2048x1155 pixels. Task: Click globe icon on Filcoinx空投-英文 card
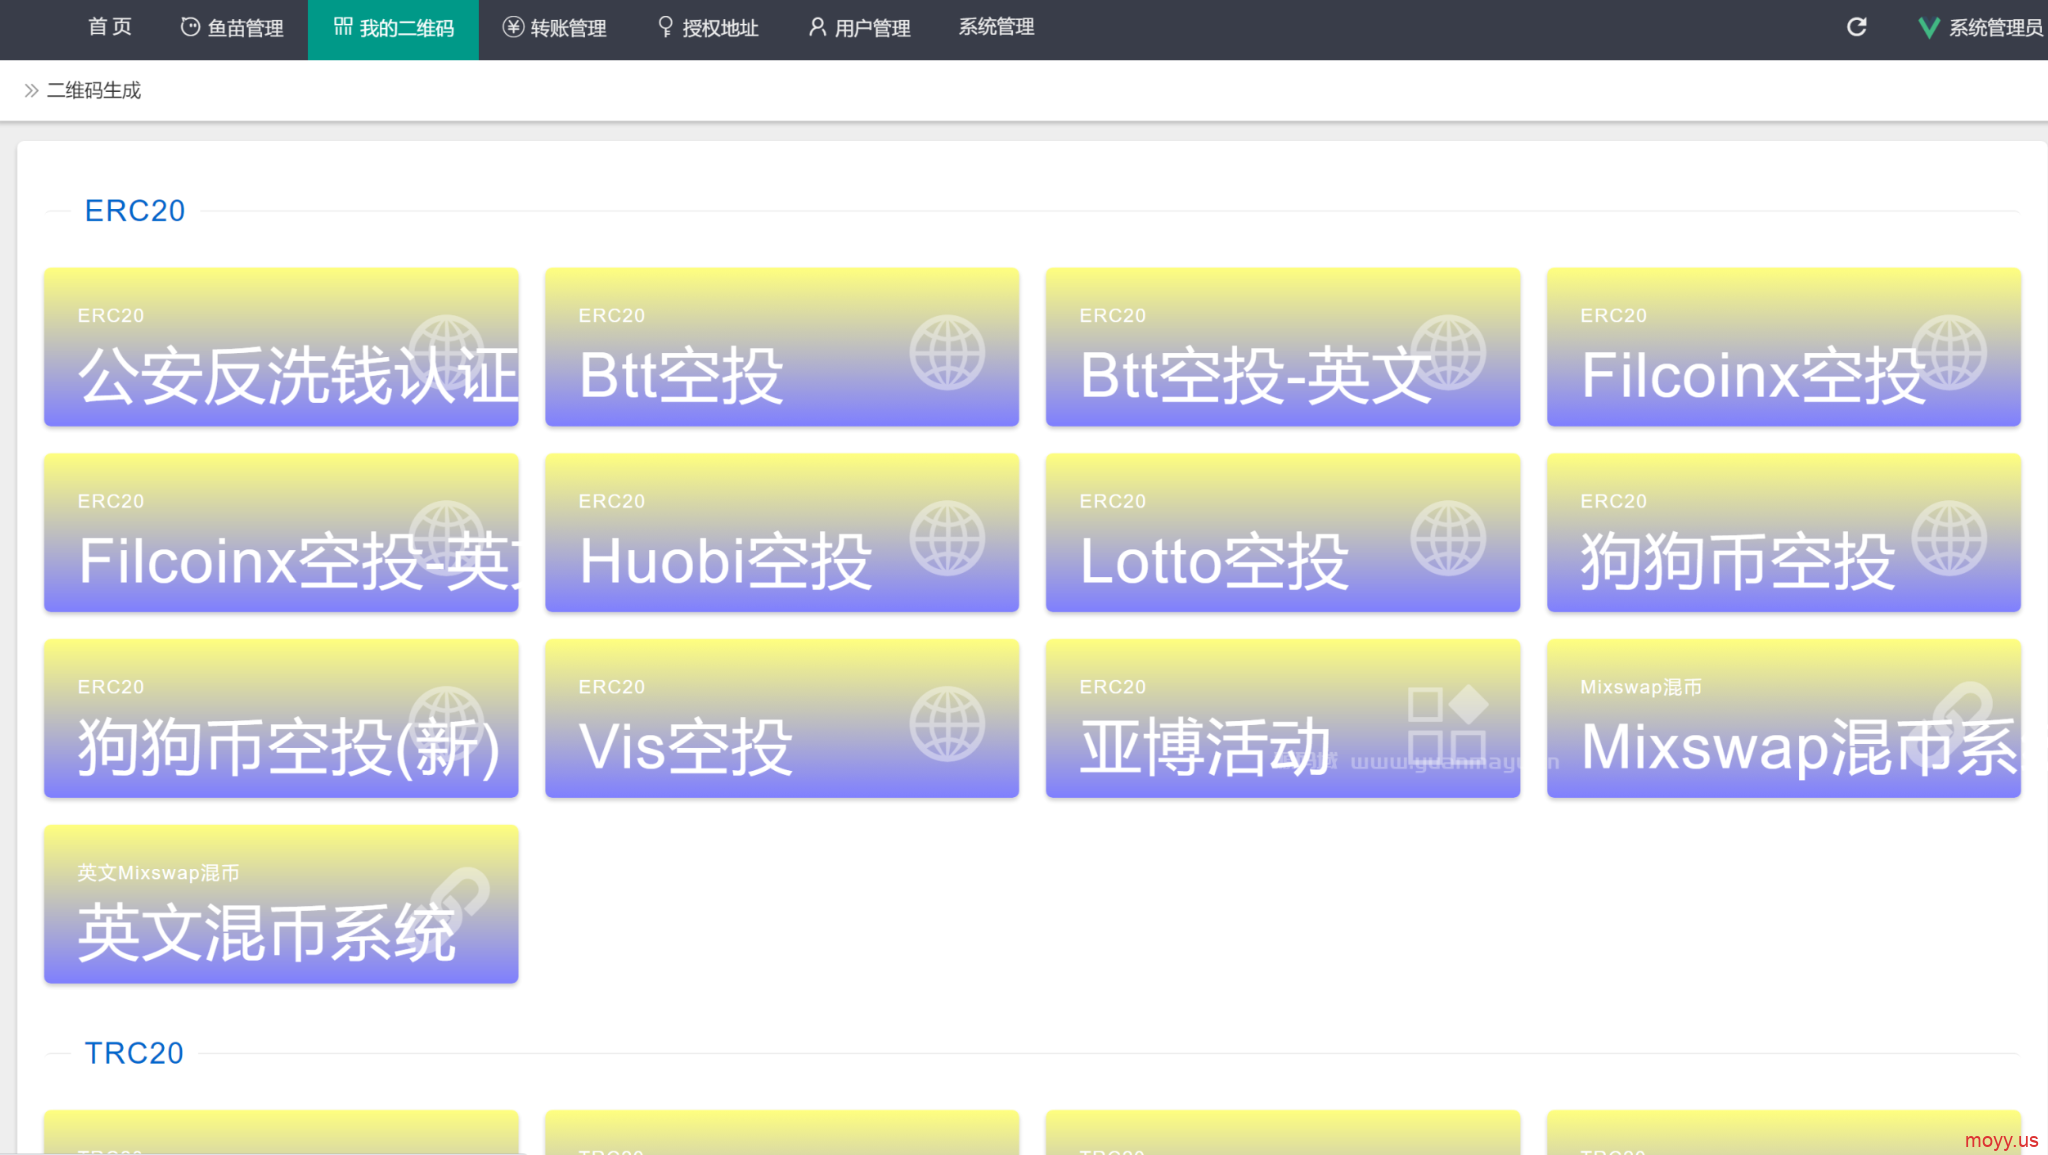[446, 538]
